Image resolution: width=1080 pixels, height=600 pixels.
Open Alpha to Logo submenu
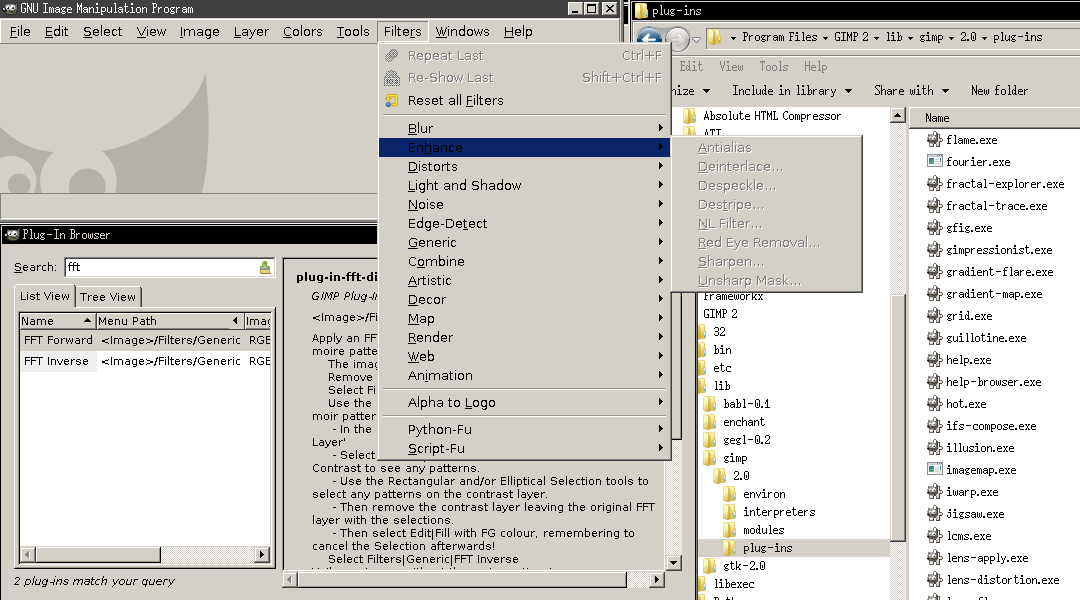coord(524,402)
